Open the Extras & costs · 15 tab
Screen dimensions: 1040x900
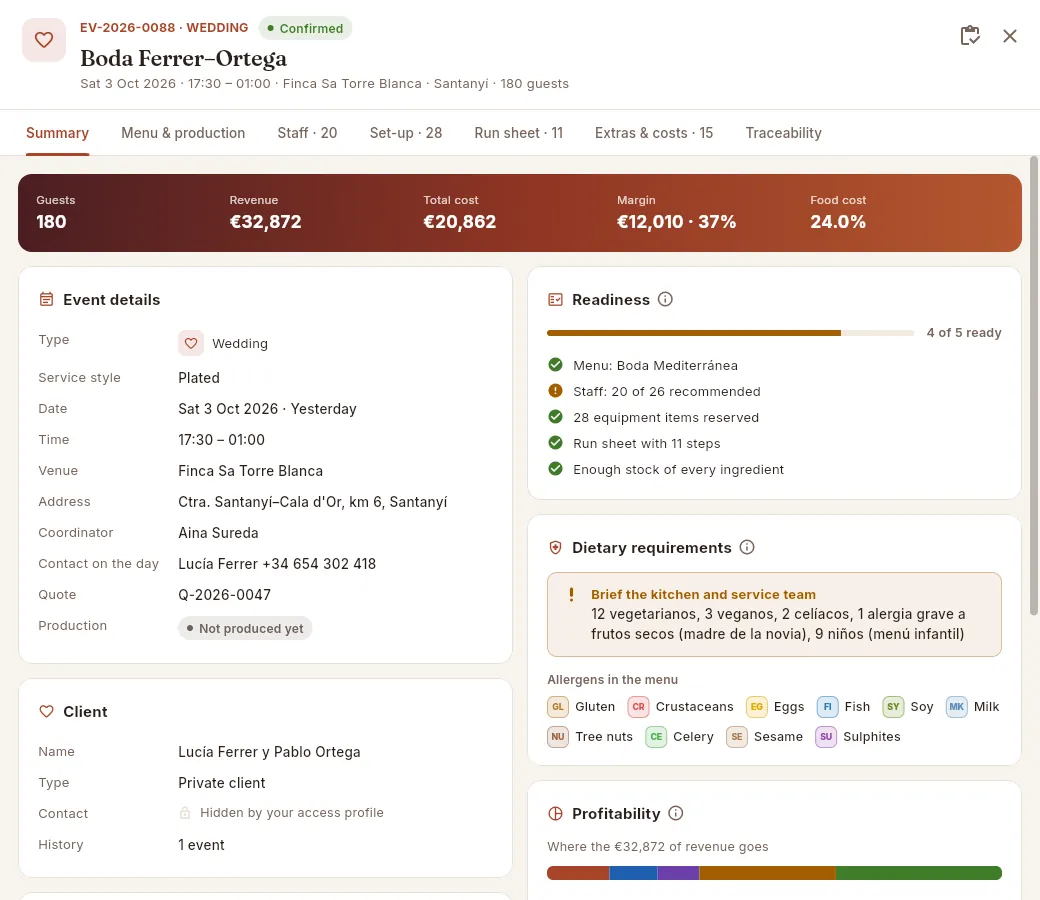654,133
